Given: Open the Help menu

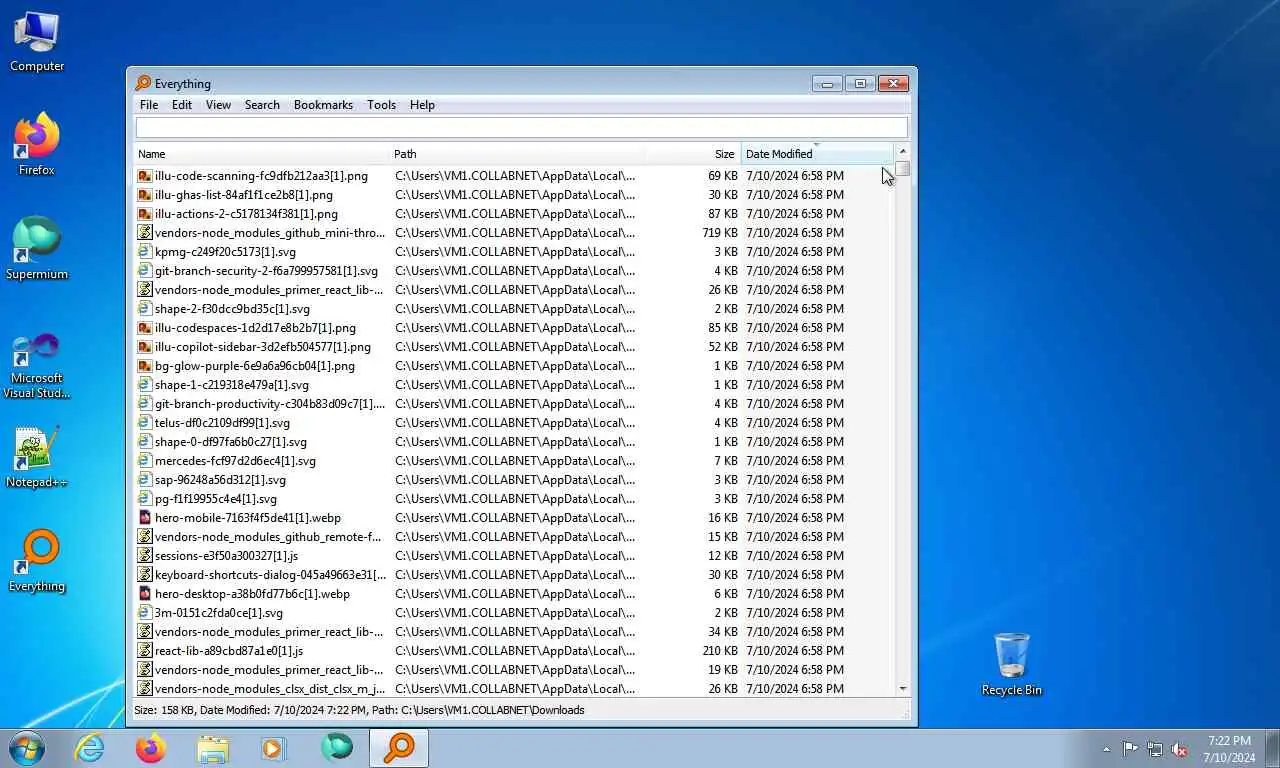Looking at the screenshot, I should [x=422, y=105].
